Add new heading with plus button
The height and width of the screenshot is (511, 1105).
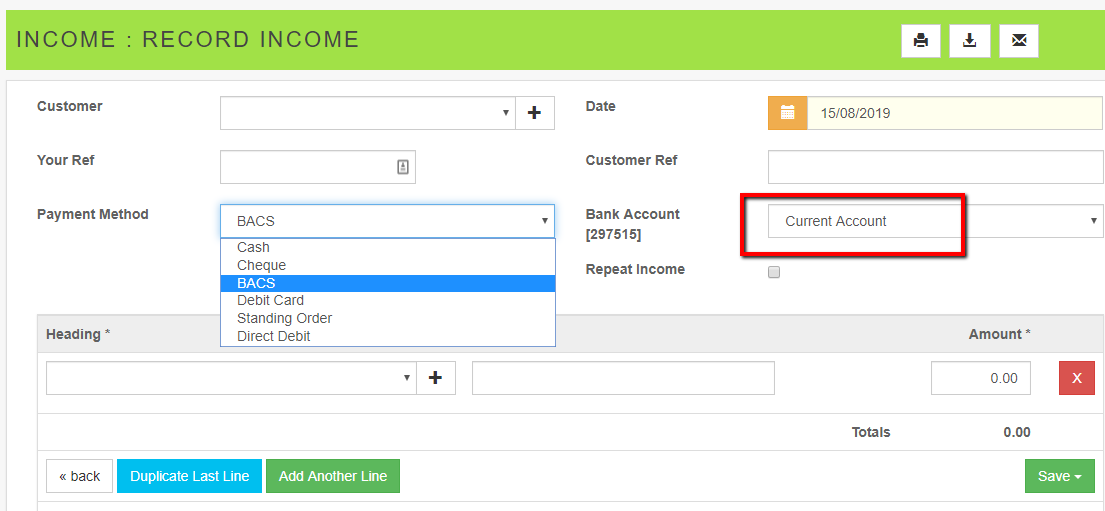point(436,378)
